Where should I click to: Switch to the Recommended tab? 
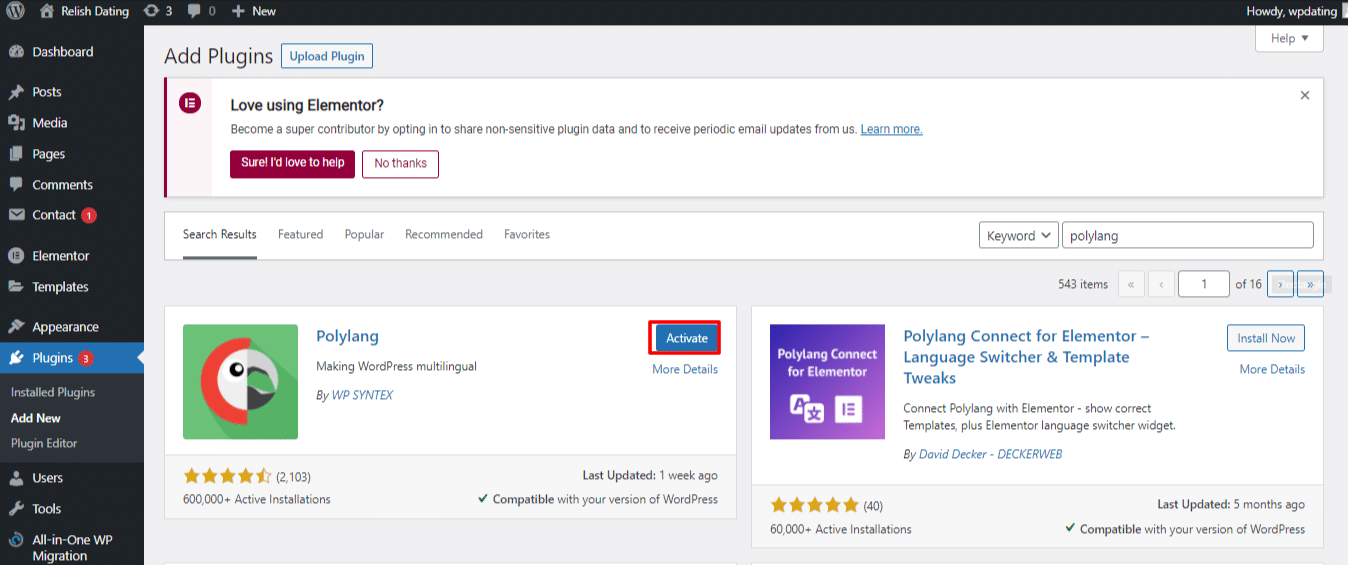(444, 234)
